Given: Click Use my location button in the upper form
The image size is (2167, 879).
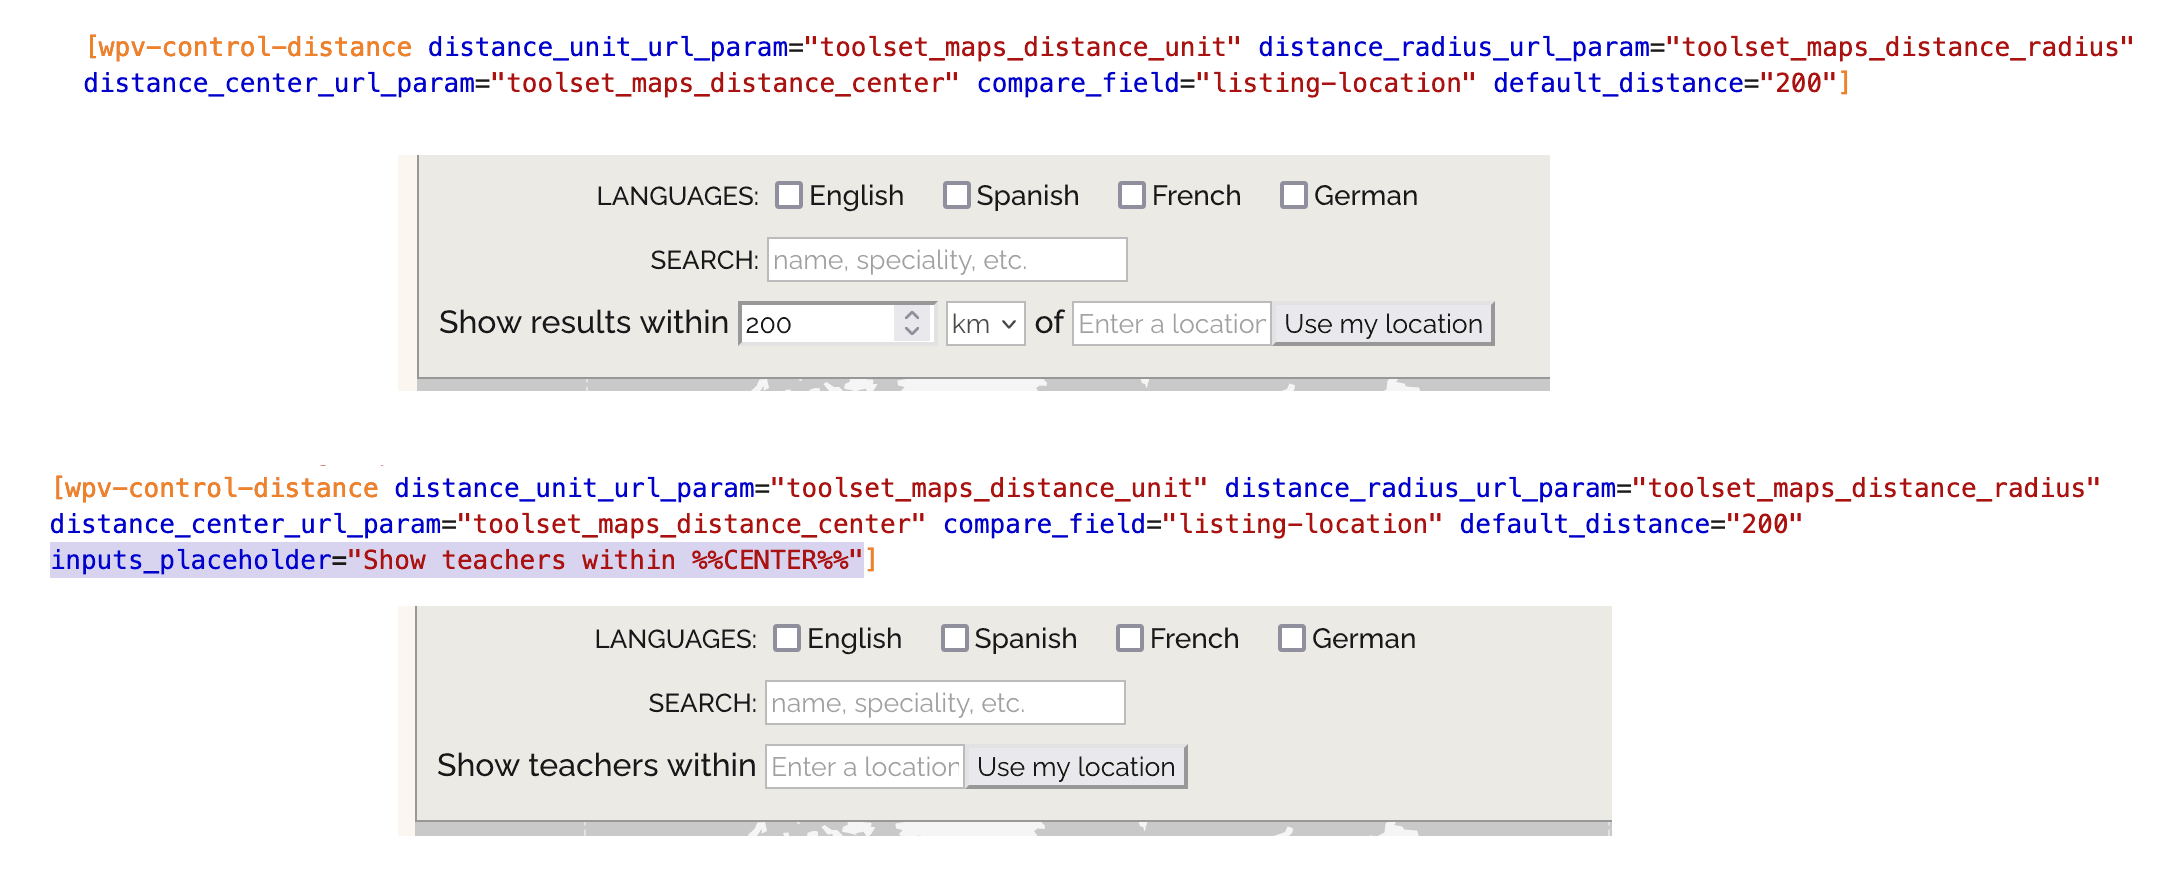Looking at the screenshot, I should 1383,324.
